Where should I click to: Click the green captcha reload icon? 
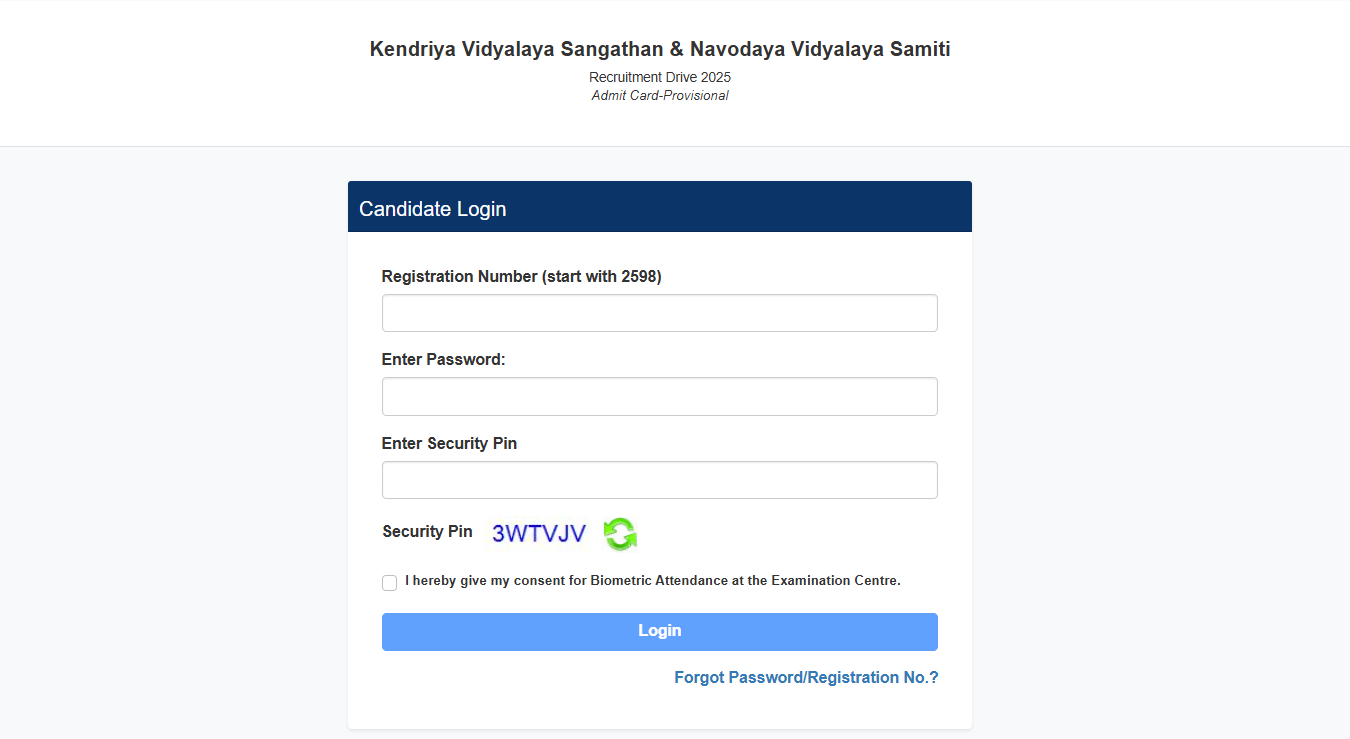coord(620,535)
